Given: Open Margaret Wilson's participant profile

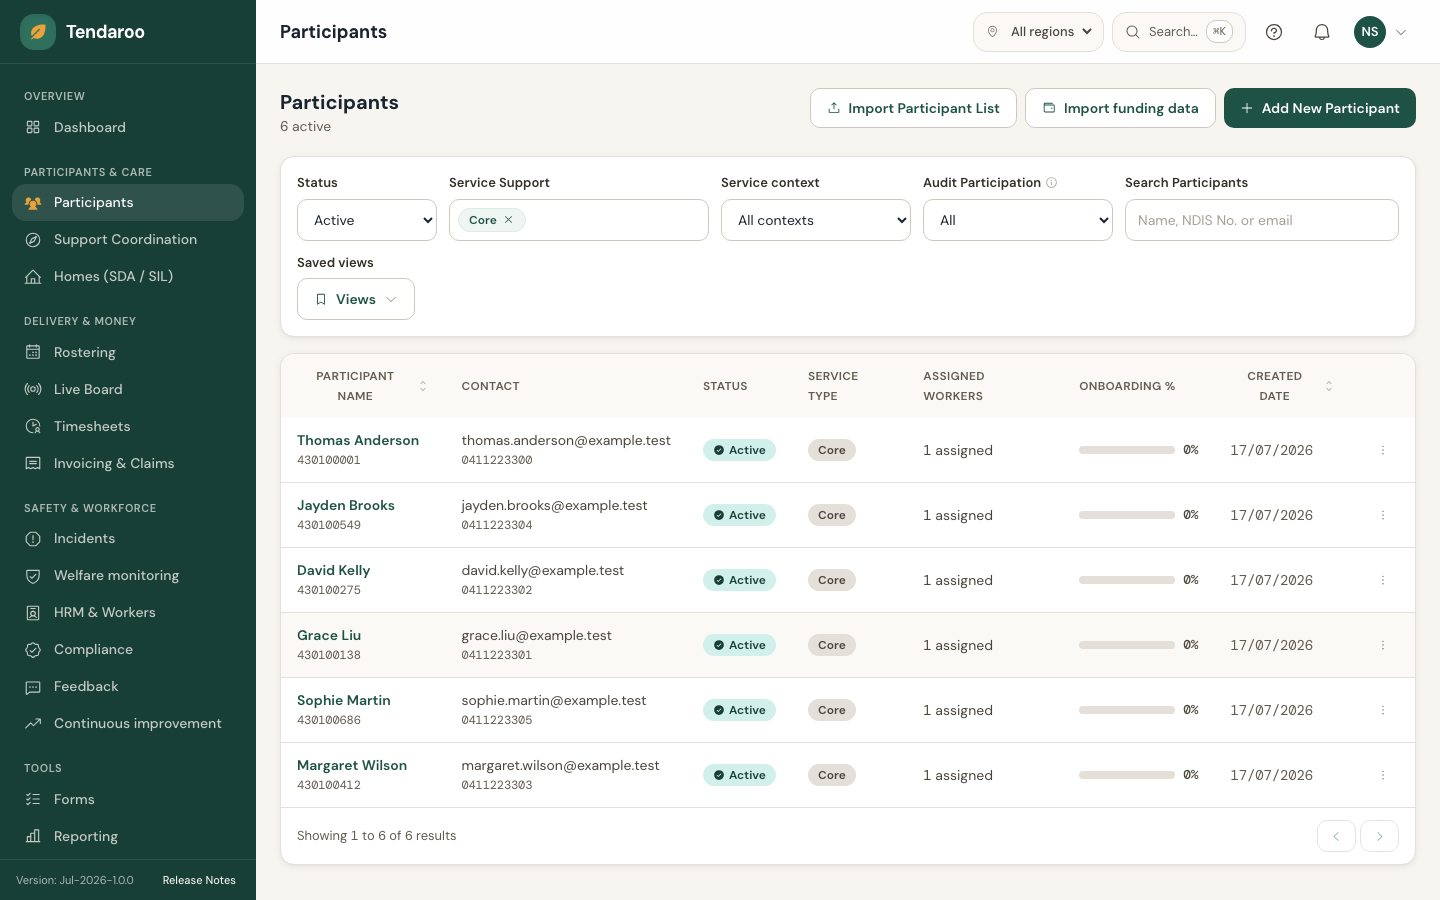Looking at the screenshot, I should pyautogui.click(x=352, y=765).
